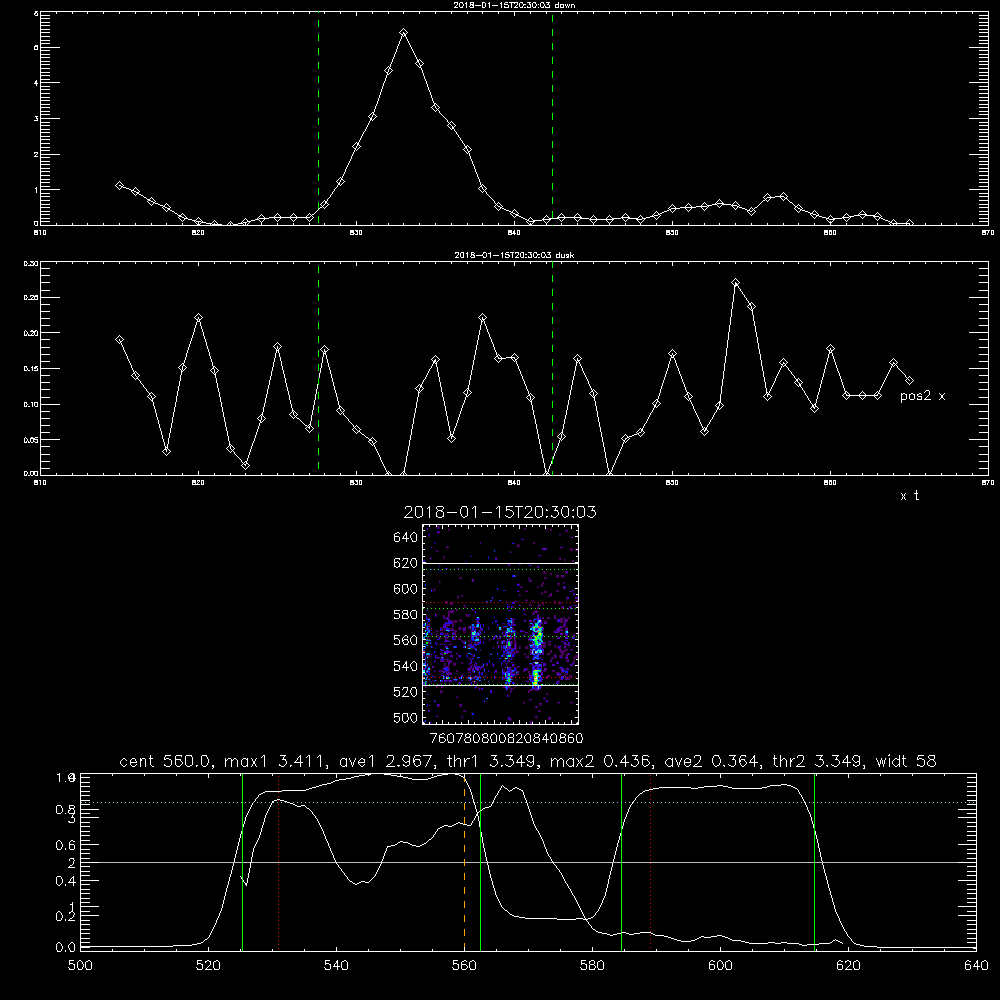Click bottom plot x-axis label '640'
This screenshot has width=1000, height=1000.
coord(976,966)
